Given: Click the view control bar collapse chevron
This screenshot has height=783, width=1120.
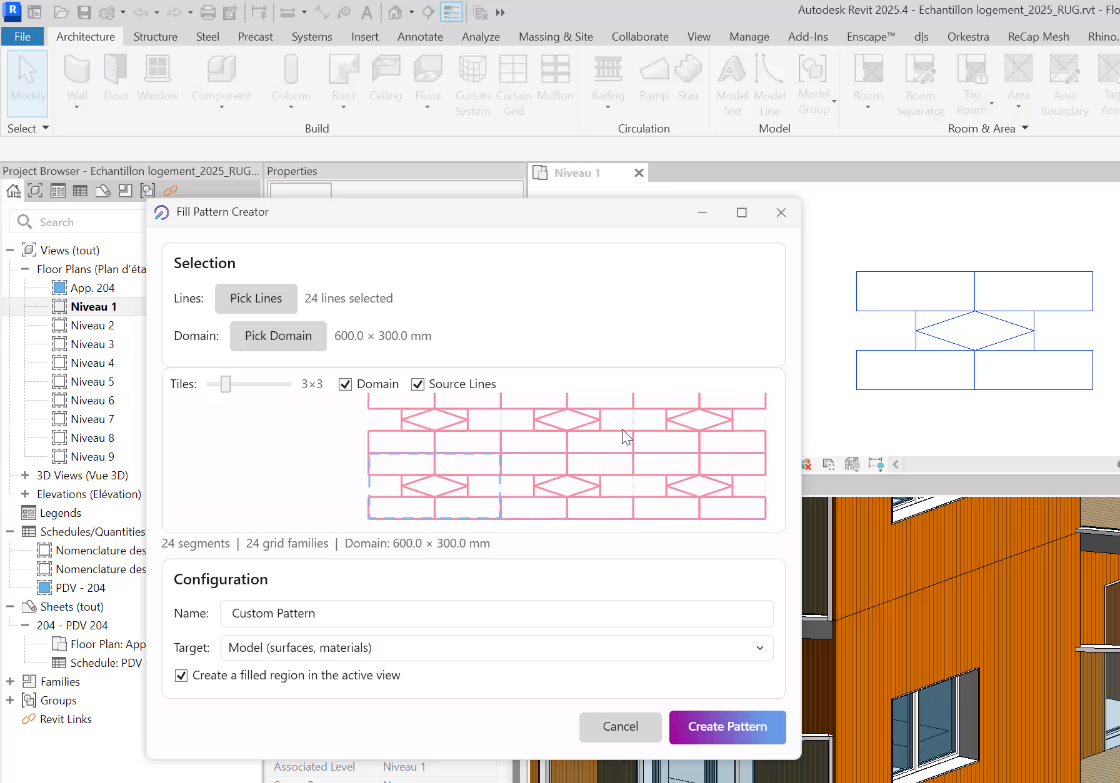Looking at the screenshot, I should (896, 464).
